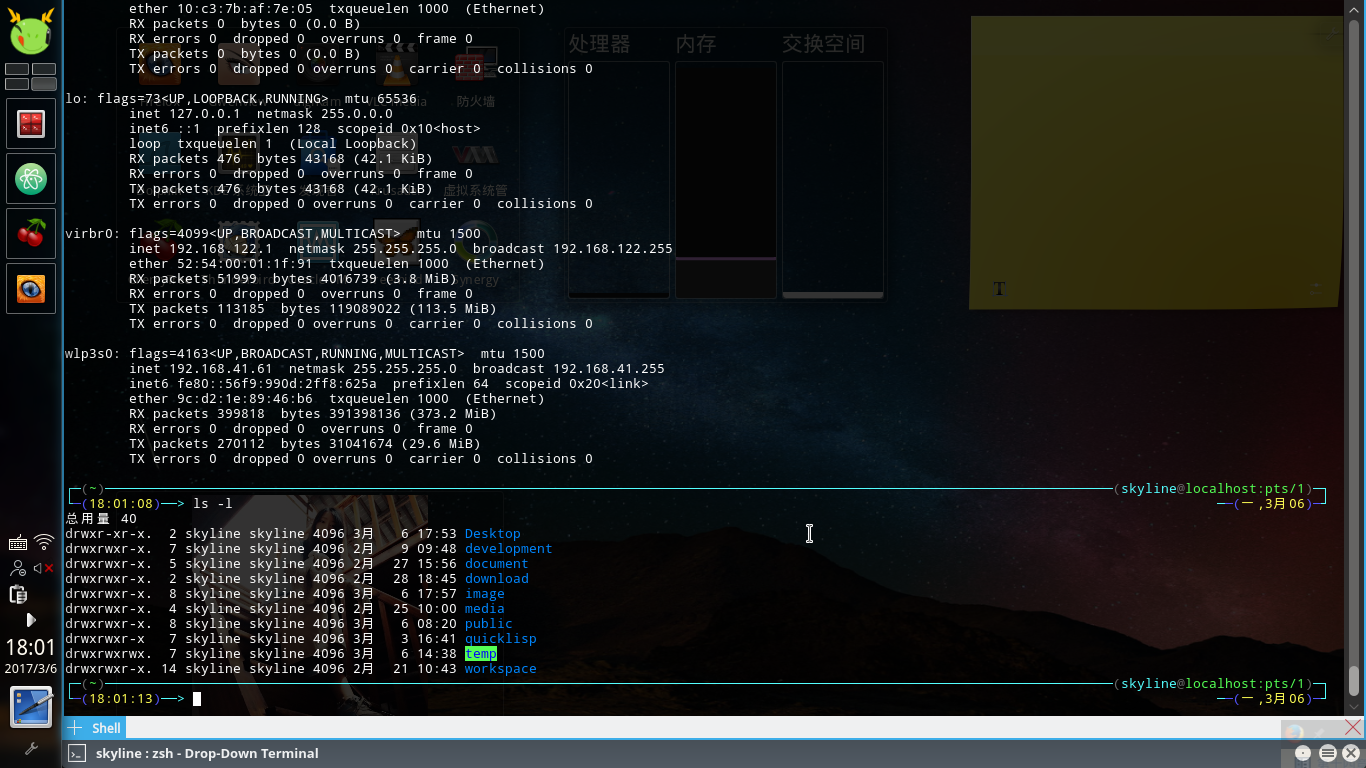Click the virbr0 interface name

tap(89, 234)
